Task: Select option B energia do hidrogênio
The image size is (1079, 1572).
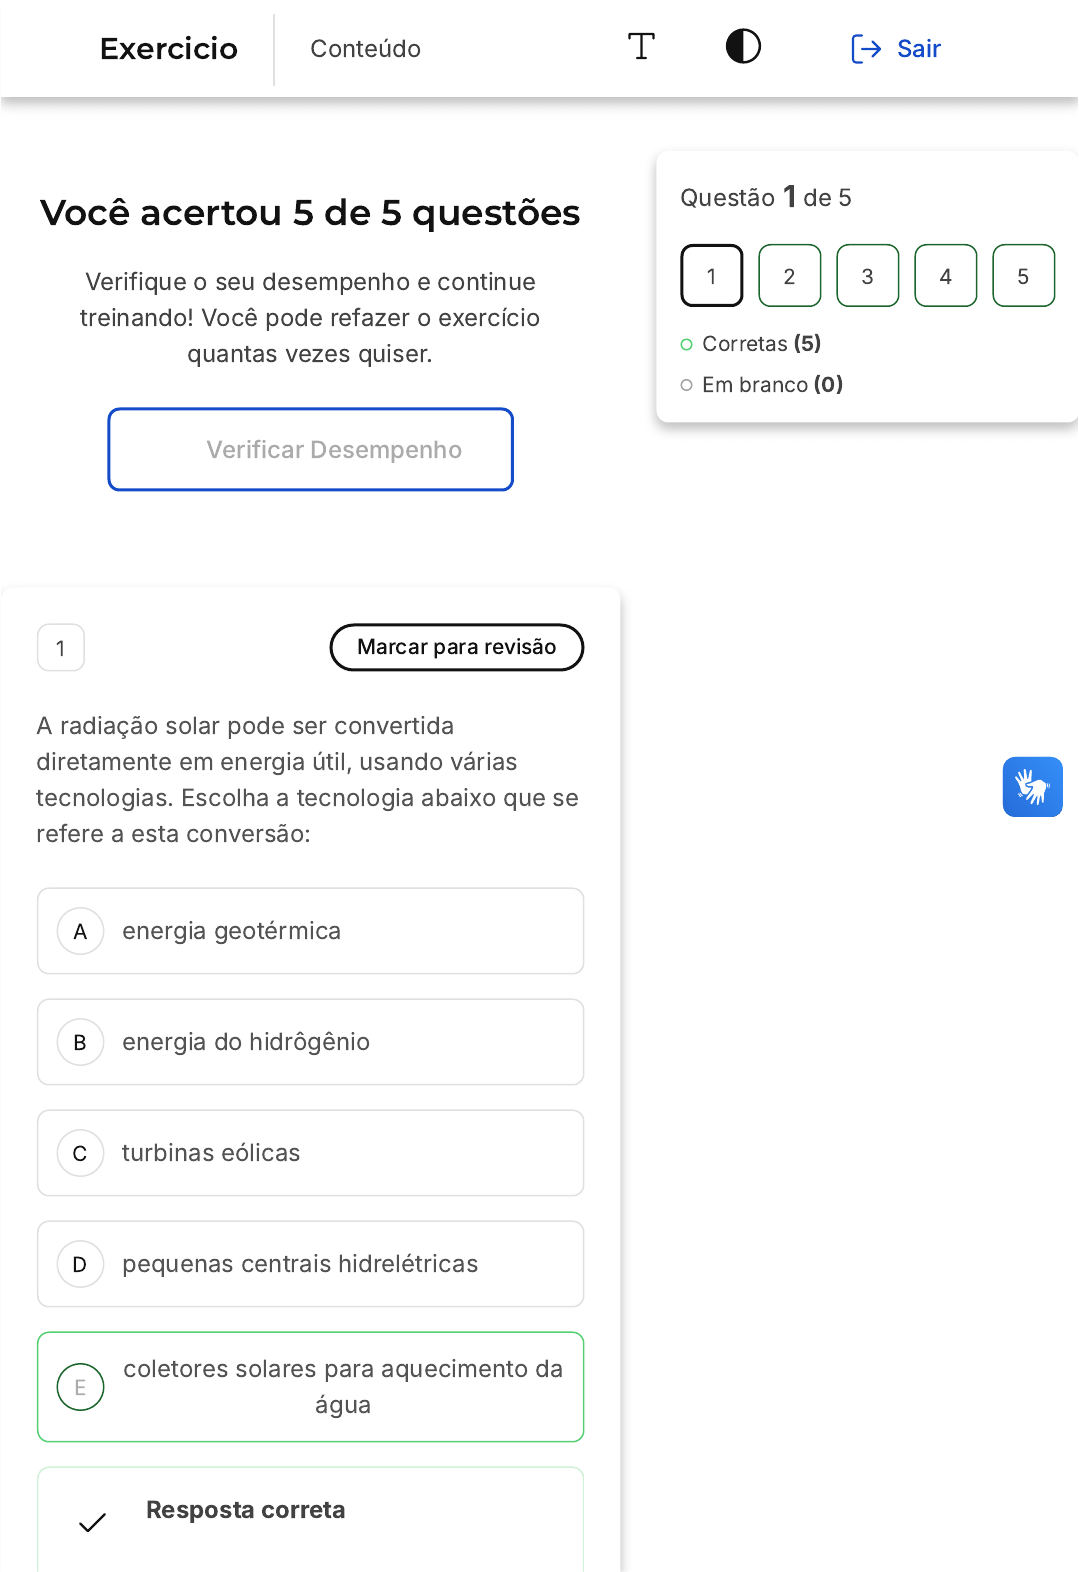Action: 310,1042
